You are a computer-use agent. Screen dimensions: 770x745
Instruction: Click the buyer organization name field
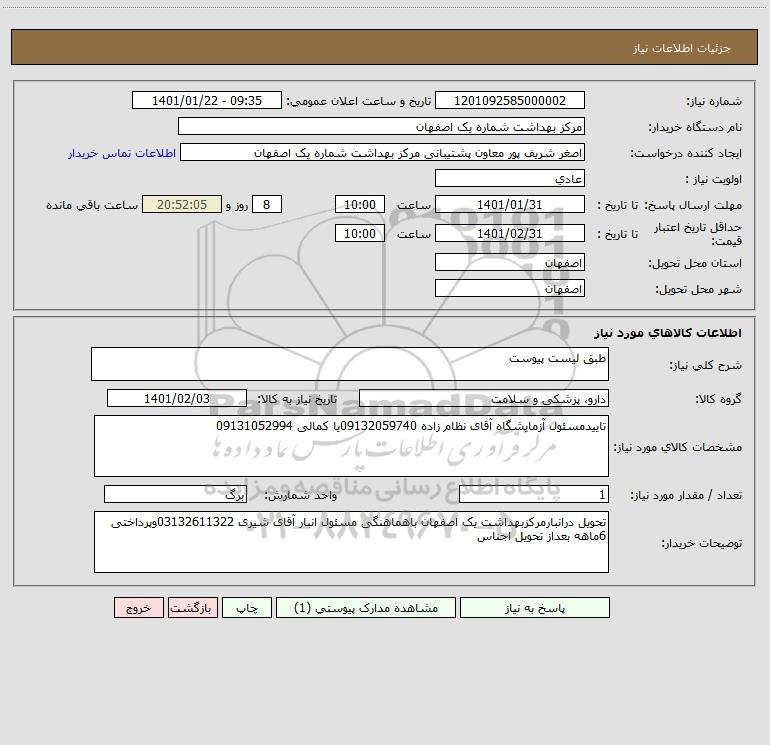tap(381, 126)
